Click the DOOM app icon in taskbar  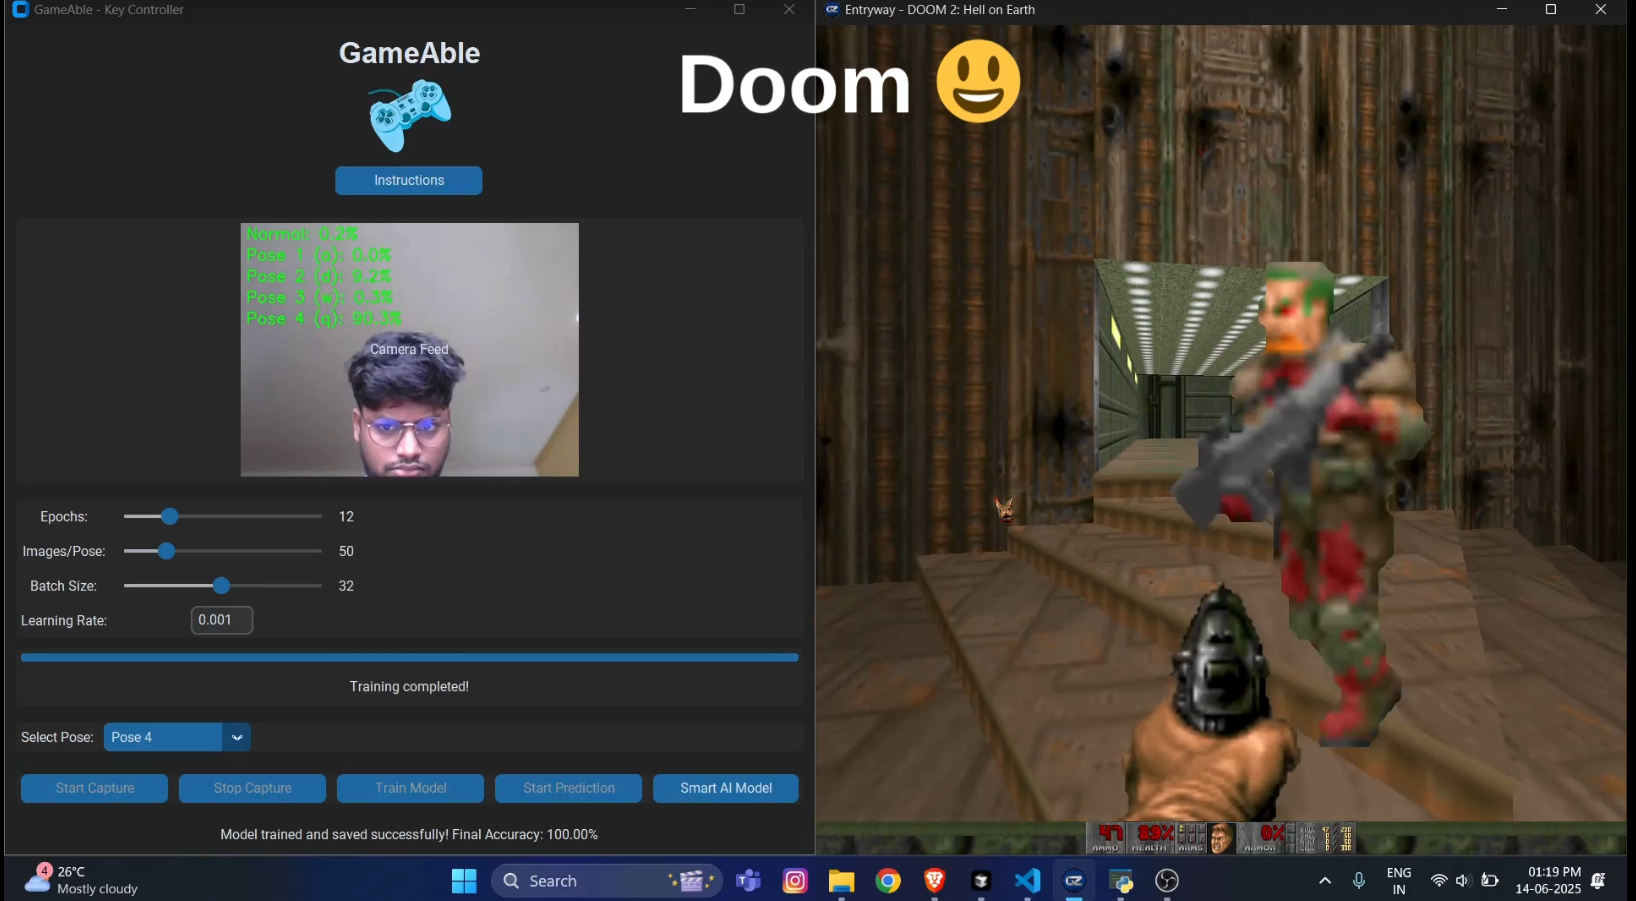[1074, 881]
